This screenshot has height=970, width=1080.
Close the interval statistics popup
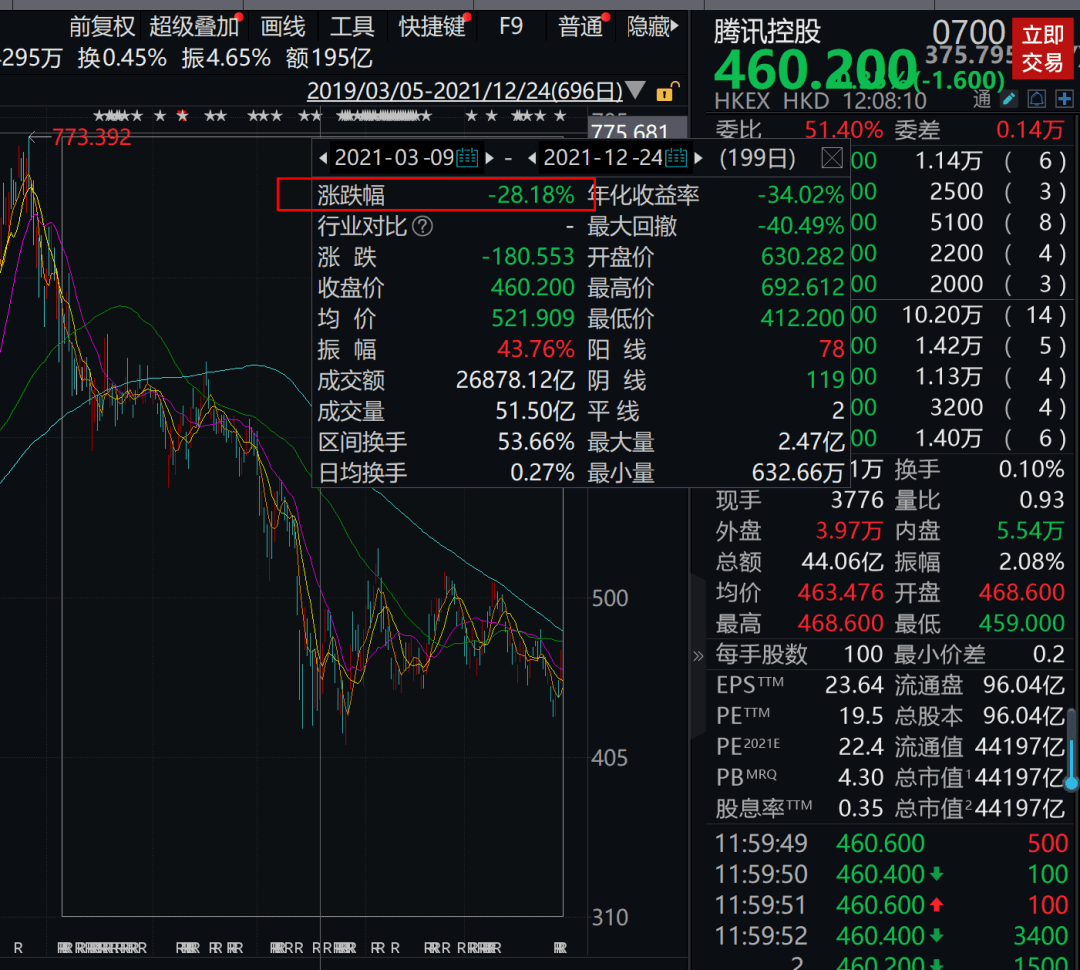coord(832,158)
